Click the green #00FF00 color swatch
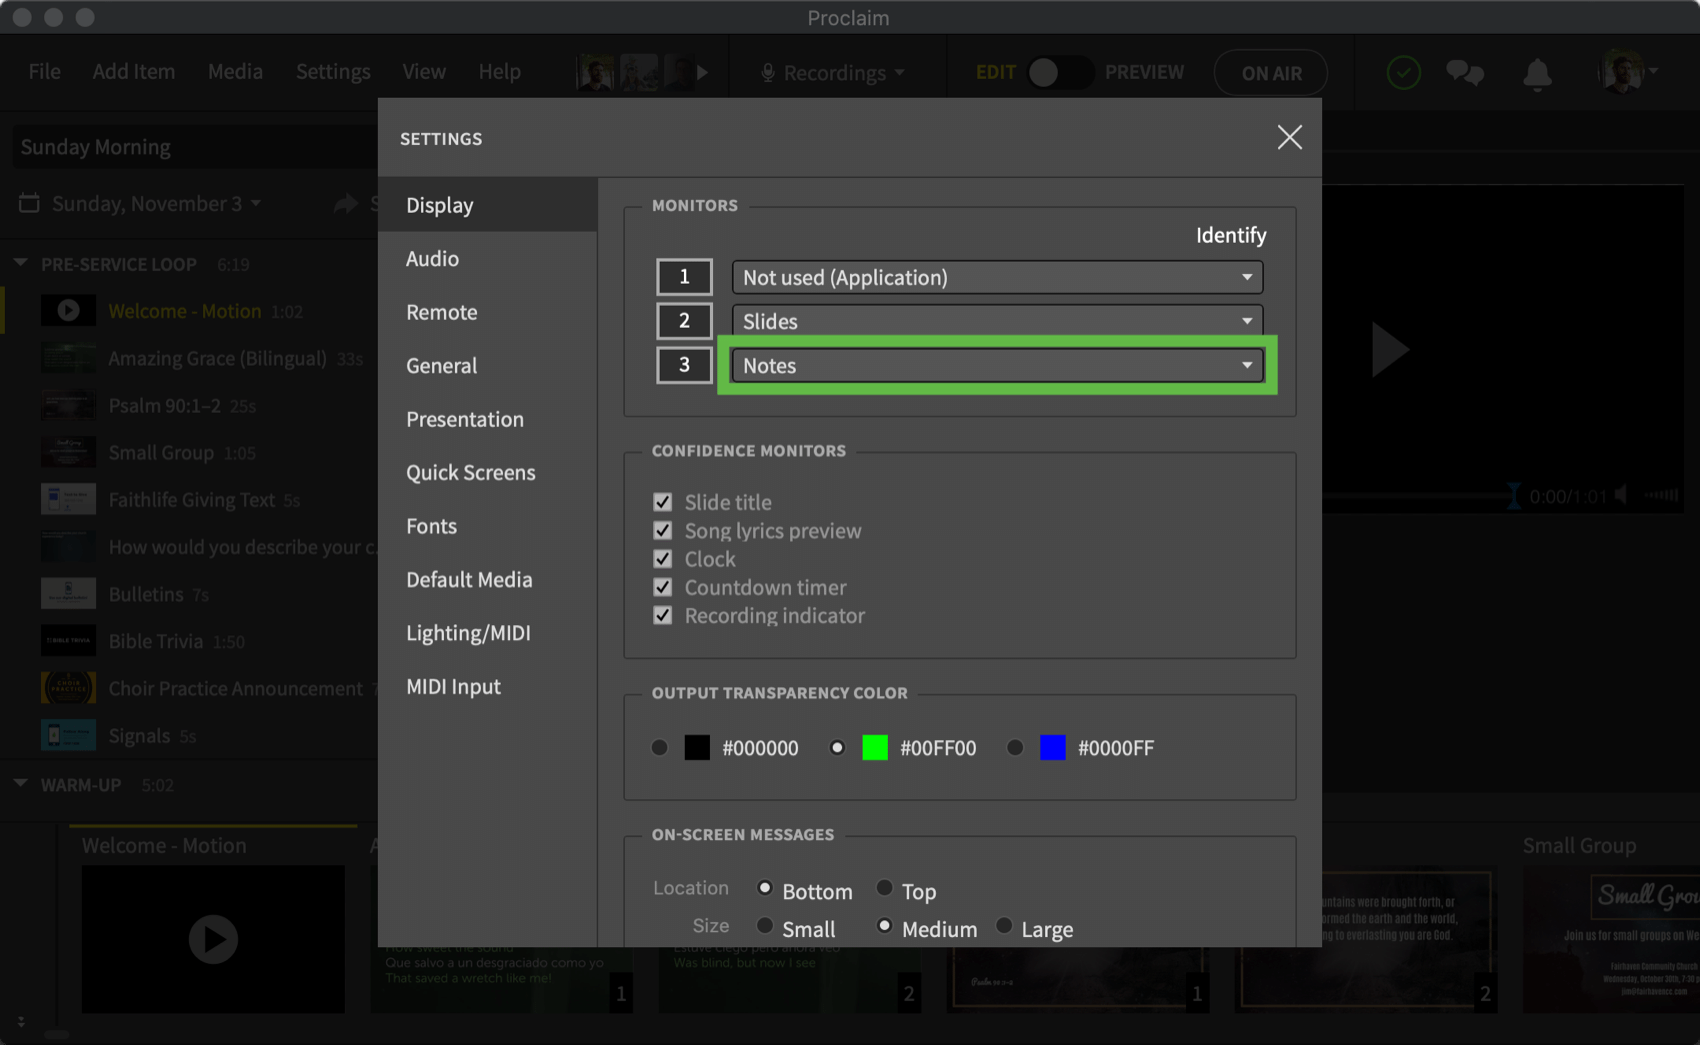Viewport: 1700px width, 1045px height. (x=875, y=747)
